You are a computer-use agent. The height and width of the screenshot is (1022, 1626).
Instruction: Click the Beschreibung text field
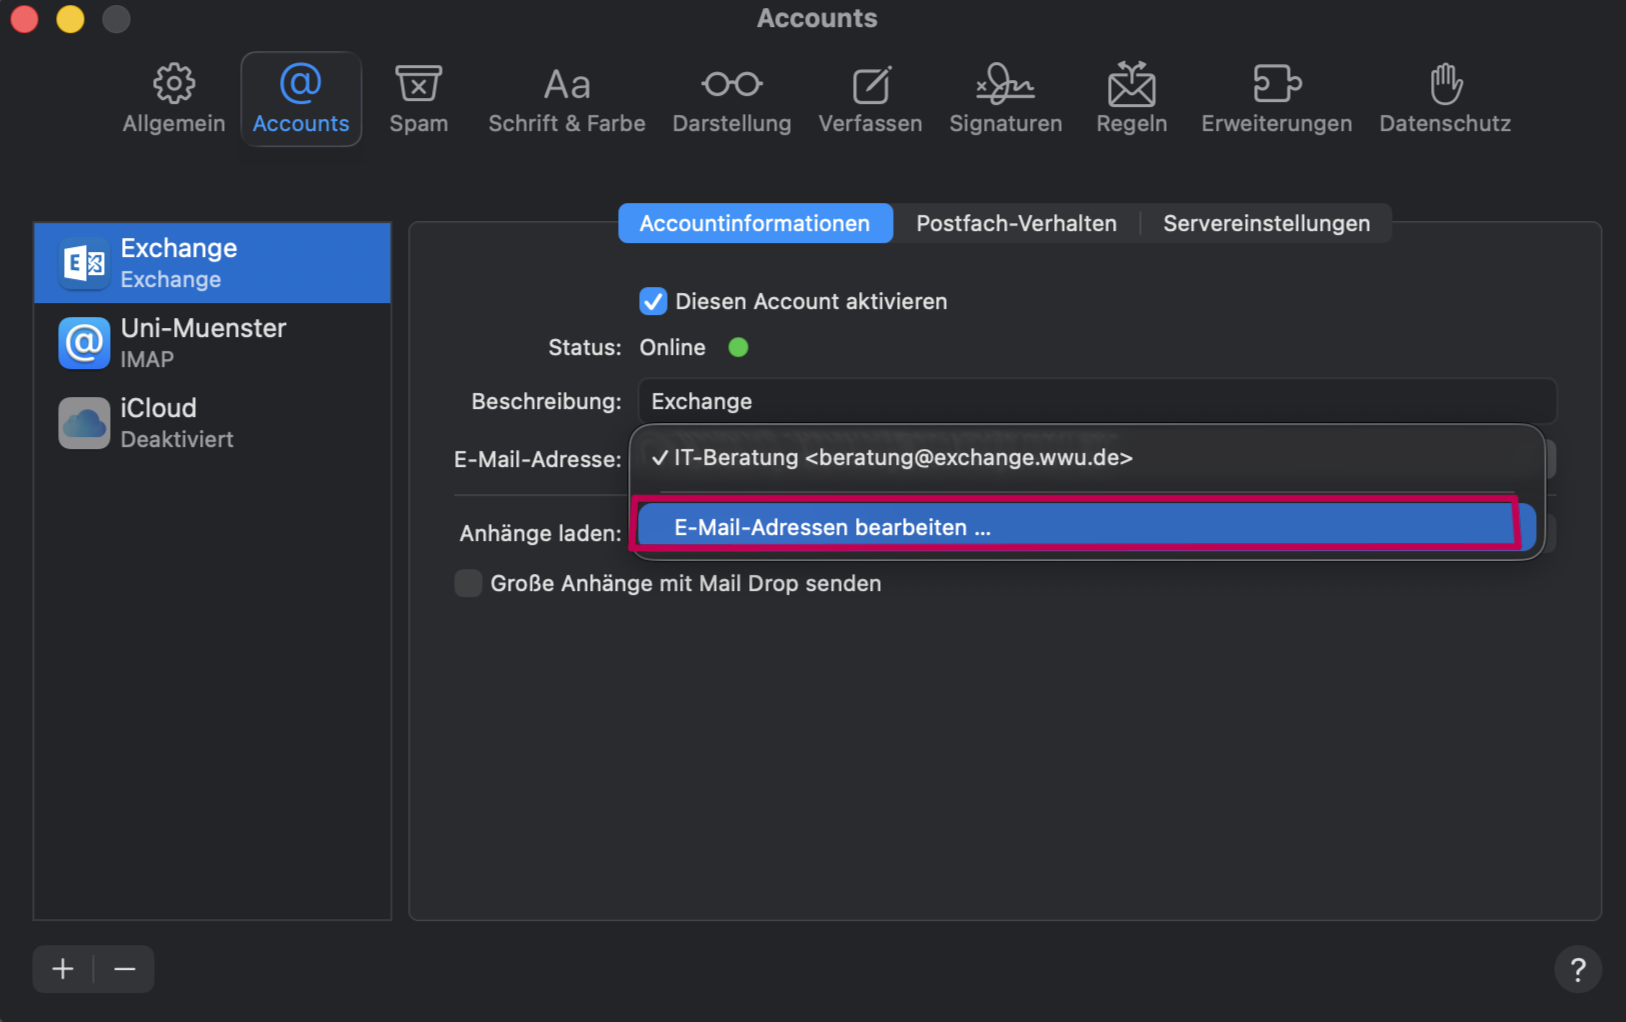(x=1096, y=401)
